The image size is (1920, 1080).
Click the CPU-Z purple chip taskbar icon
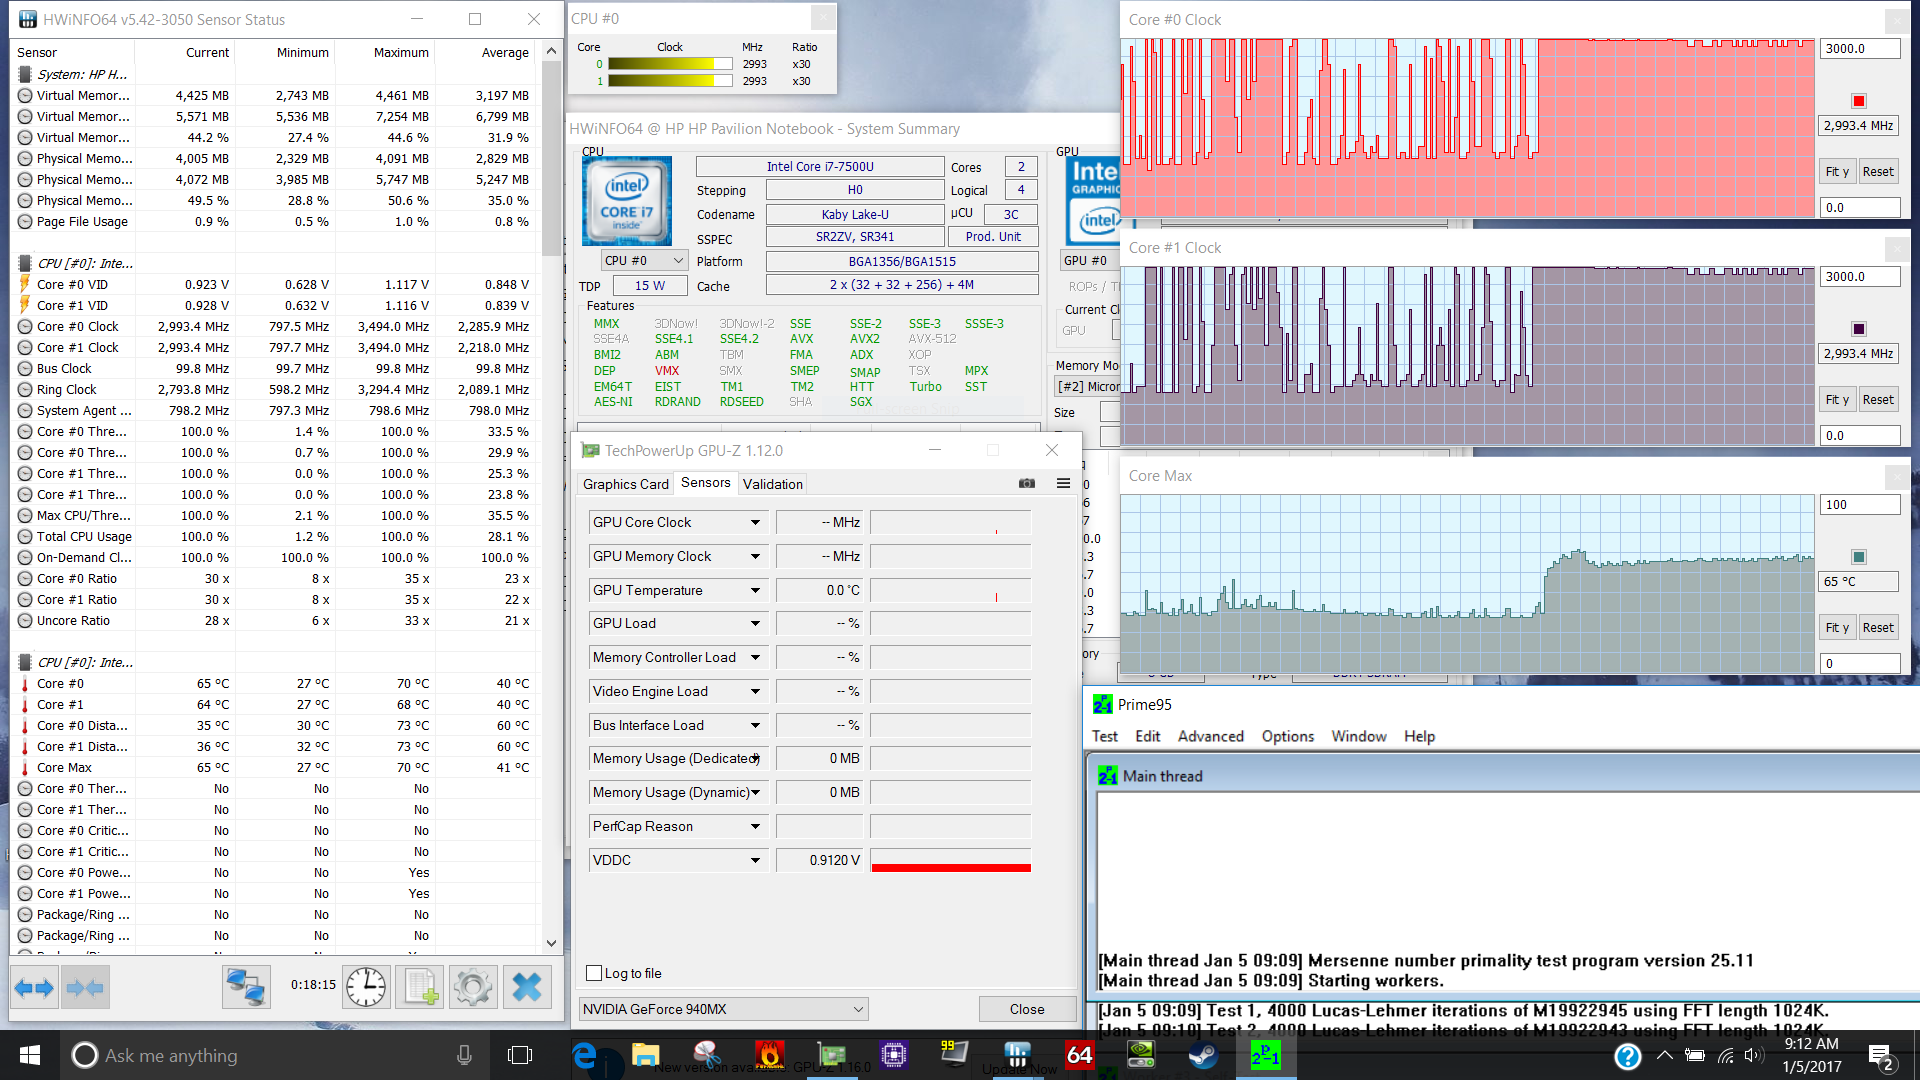[894, 1054]
